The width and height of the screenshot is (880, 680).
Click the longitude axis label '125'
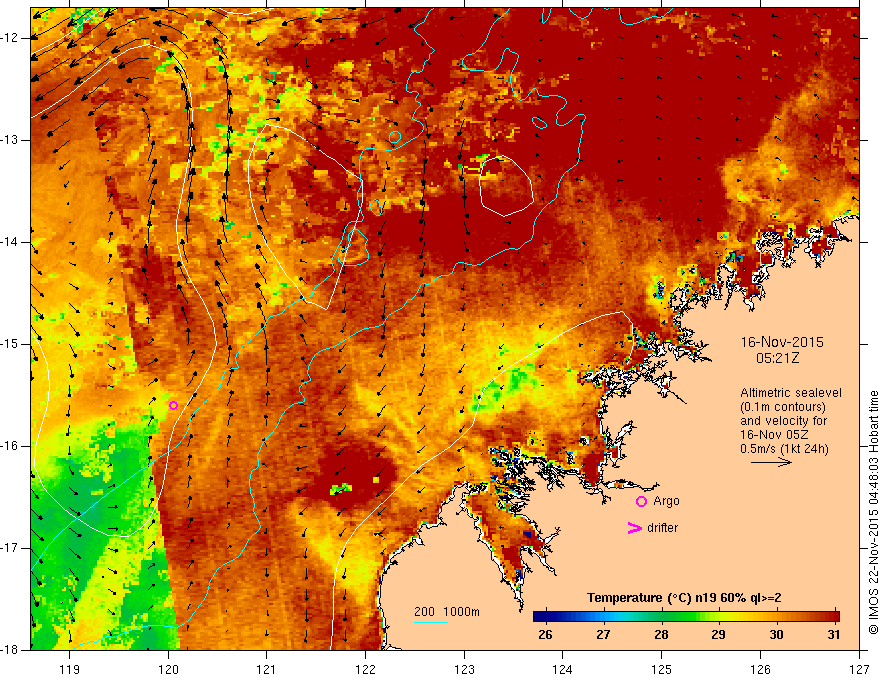pos(662,669)
